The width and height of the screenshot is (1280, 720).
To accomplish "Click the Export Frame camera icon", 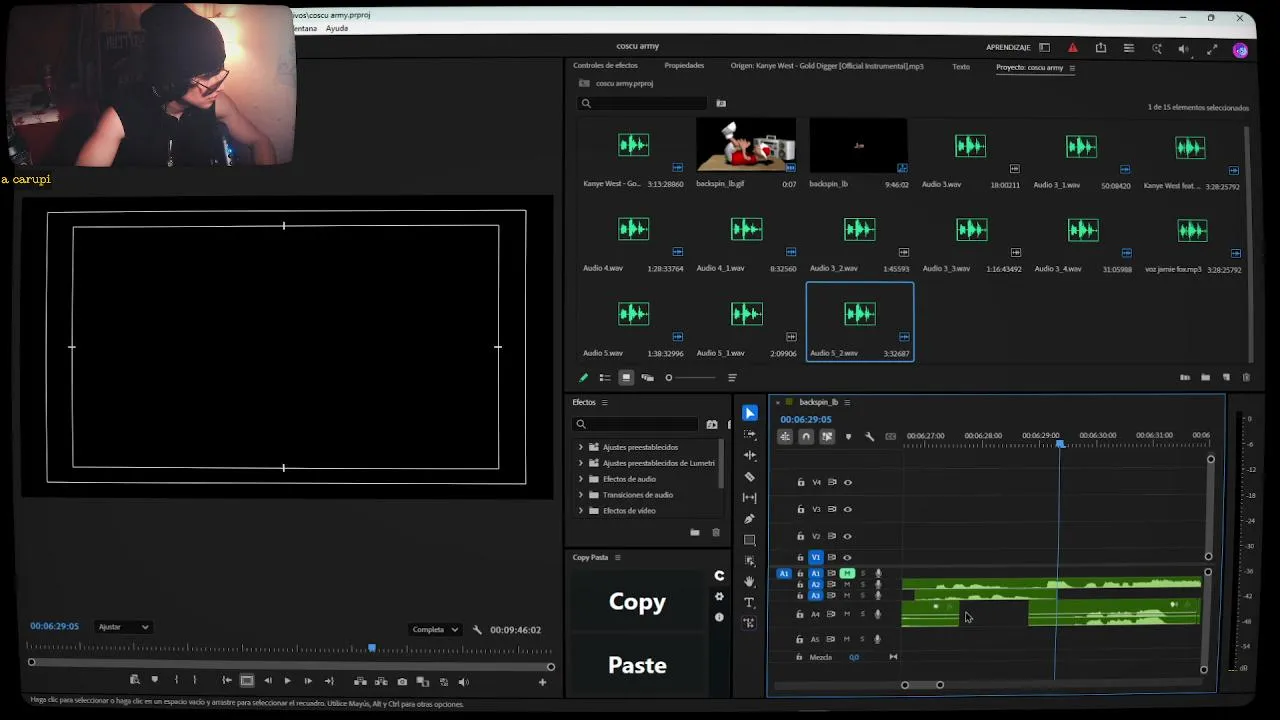I will click(x=402, y=681).
